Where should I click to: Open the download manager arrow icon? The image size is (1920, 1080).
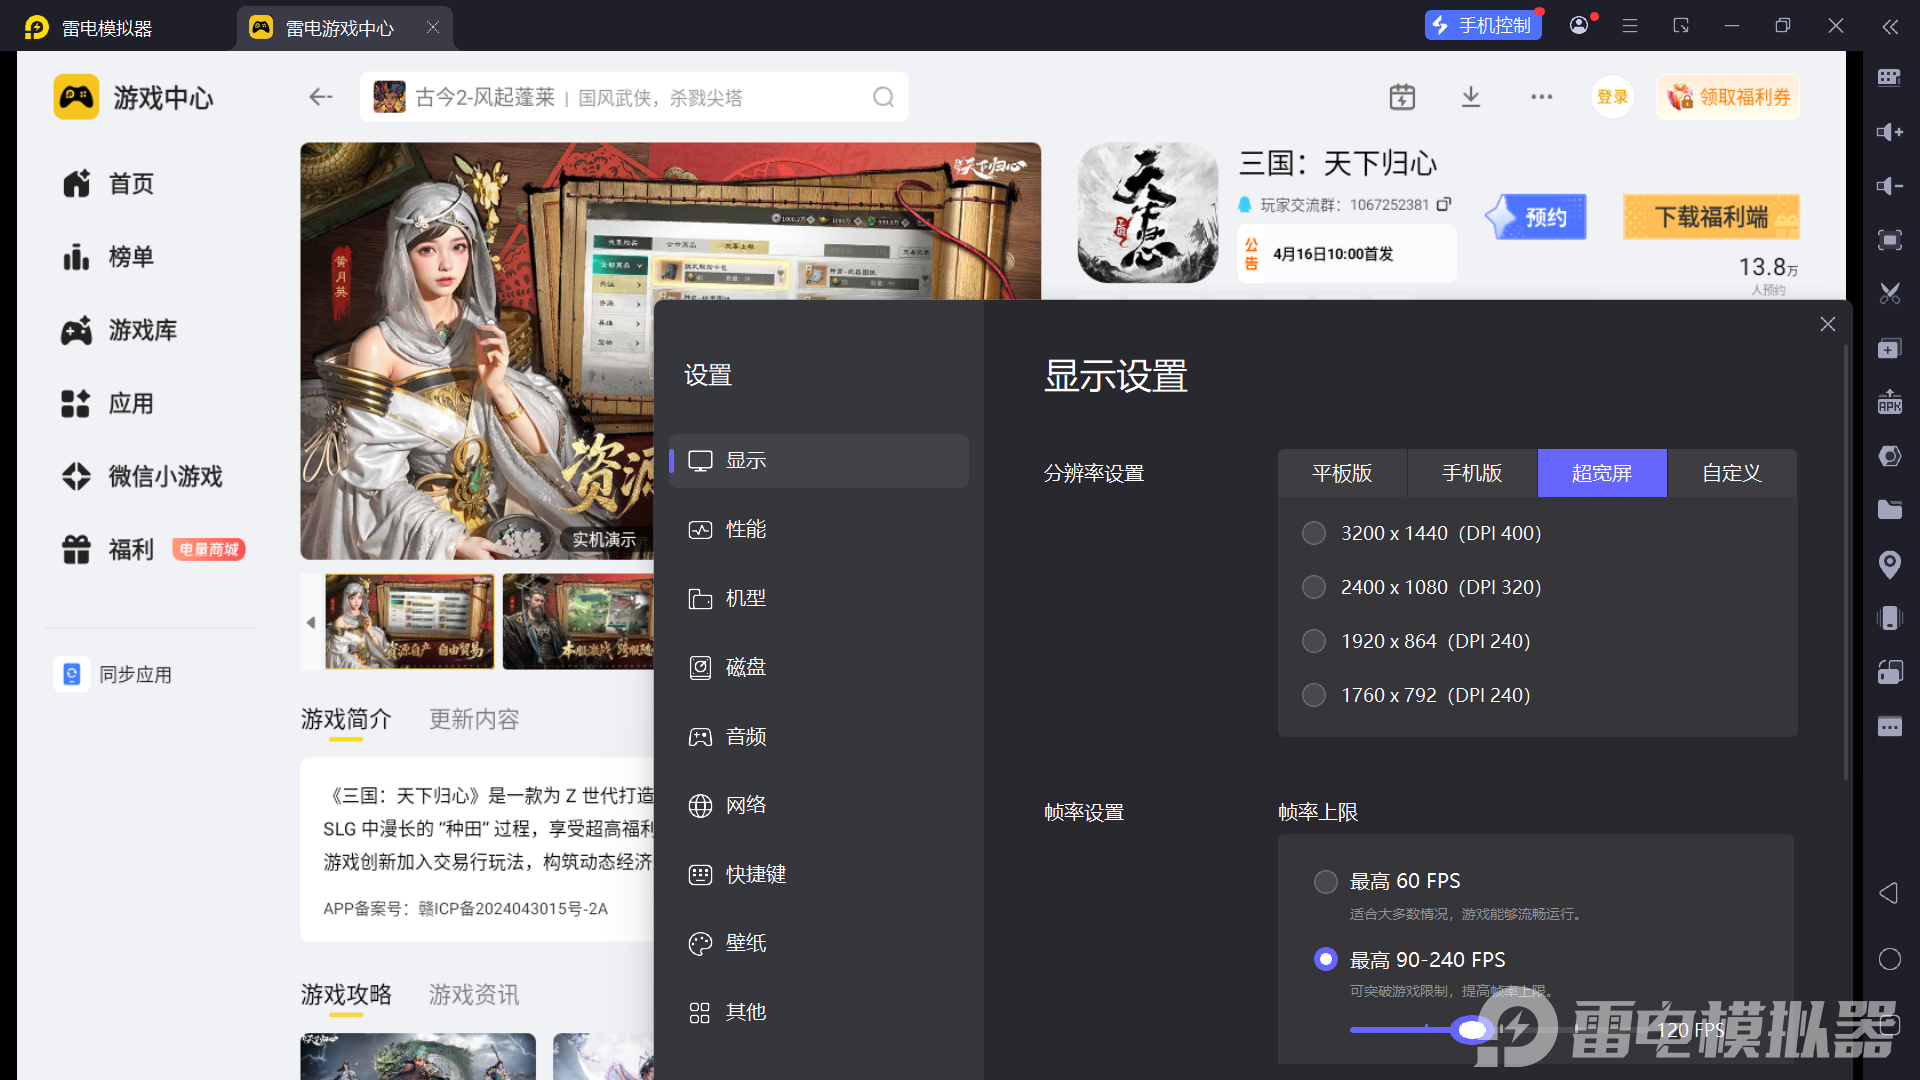click(1470, 97)
